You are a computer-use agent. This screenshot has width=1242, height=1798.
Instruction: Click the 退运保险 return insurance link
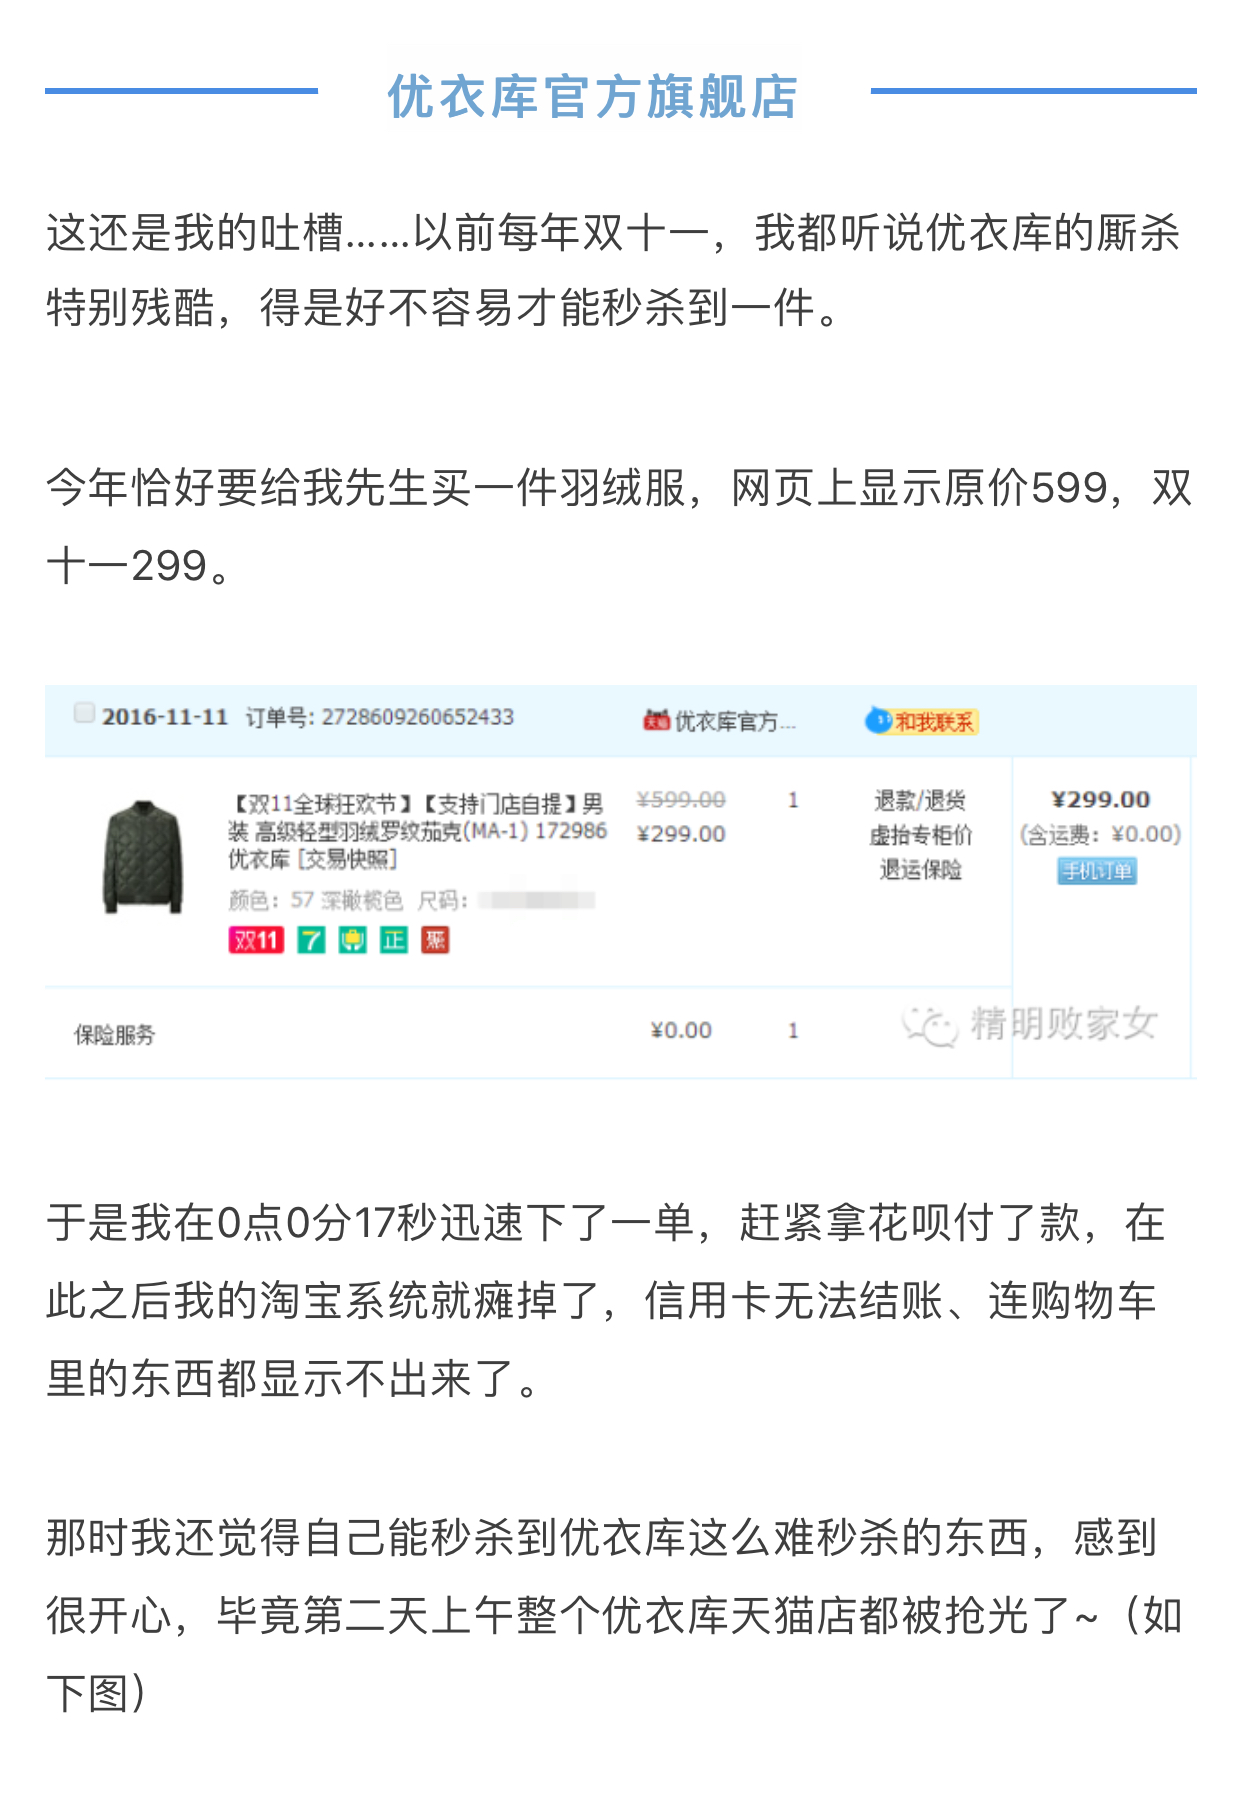920,870
